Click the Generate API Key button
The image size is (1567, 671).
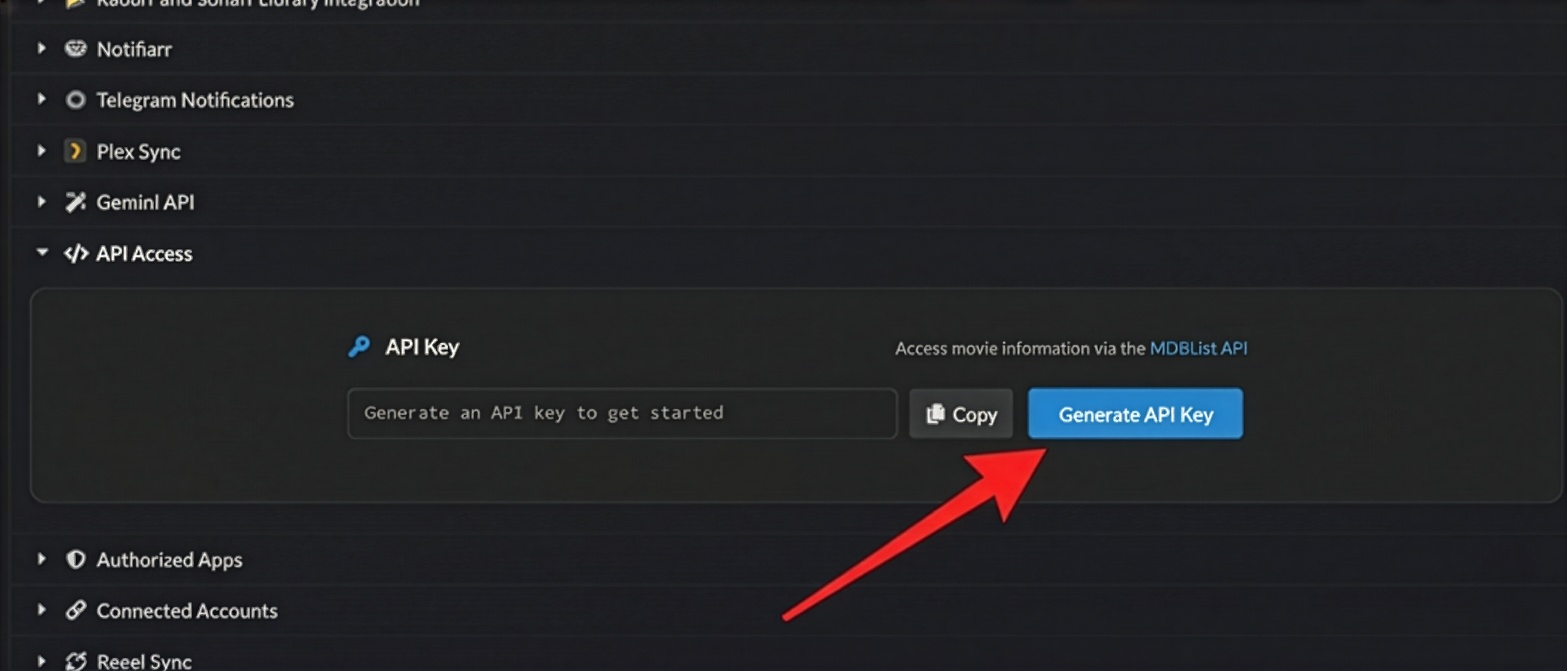point(1135,414)
